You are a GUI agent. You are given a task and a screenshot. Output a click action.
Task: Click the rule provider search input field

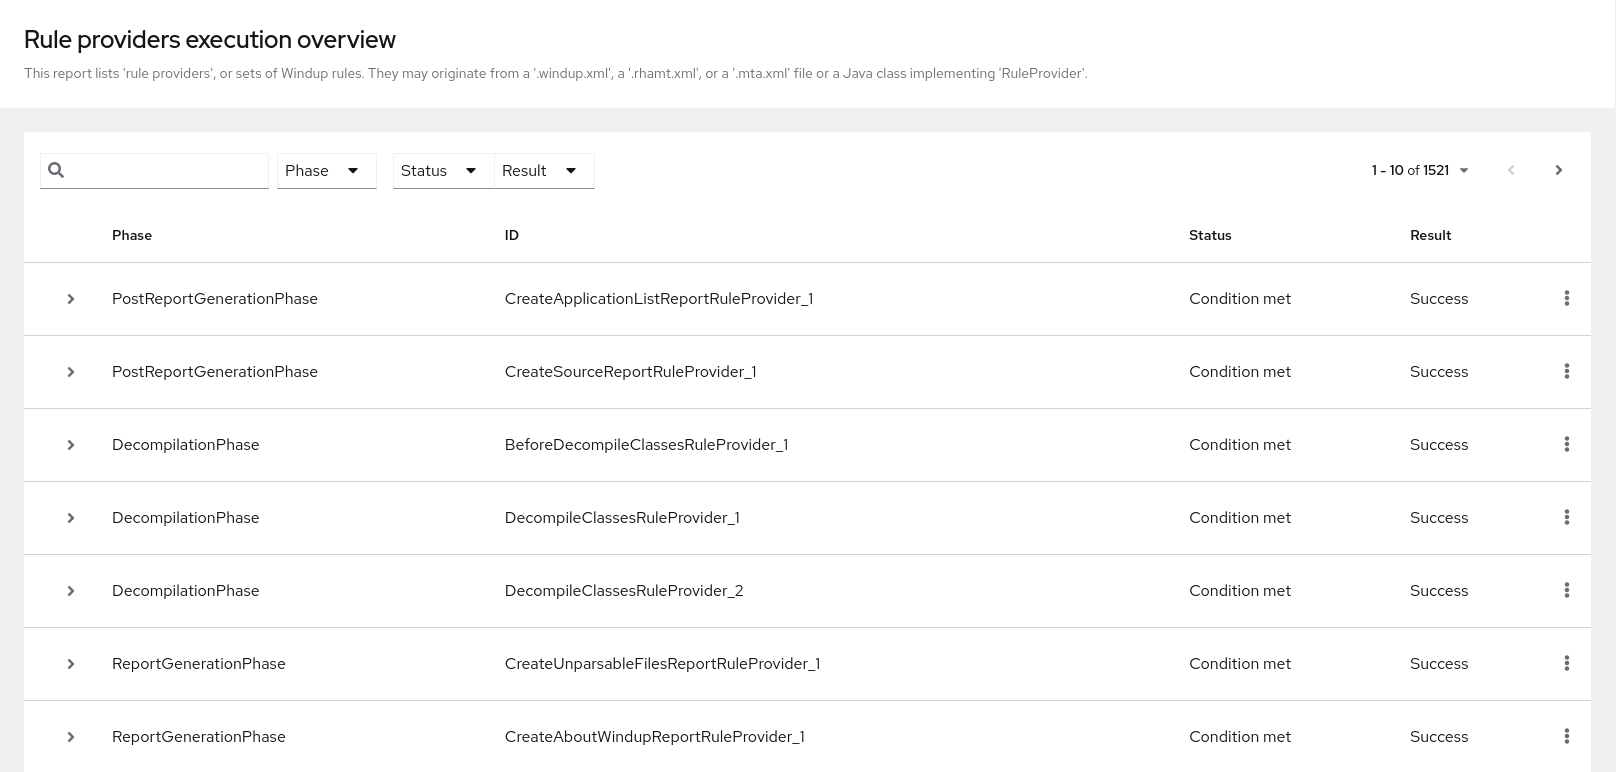(166, 171)
